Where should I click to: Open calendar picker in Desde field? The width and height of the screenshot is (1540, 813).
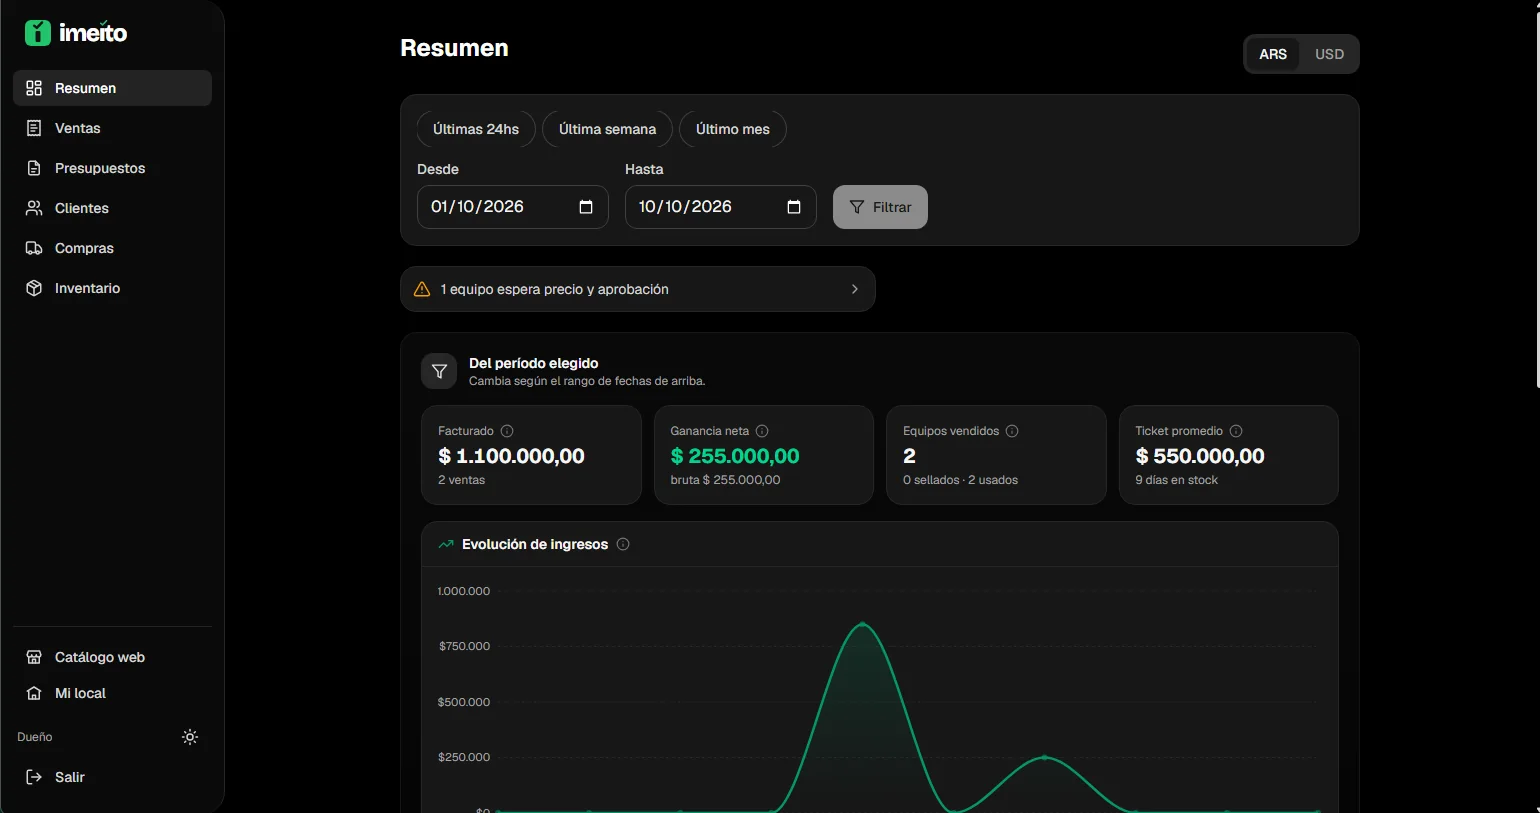586,207
